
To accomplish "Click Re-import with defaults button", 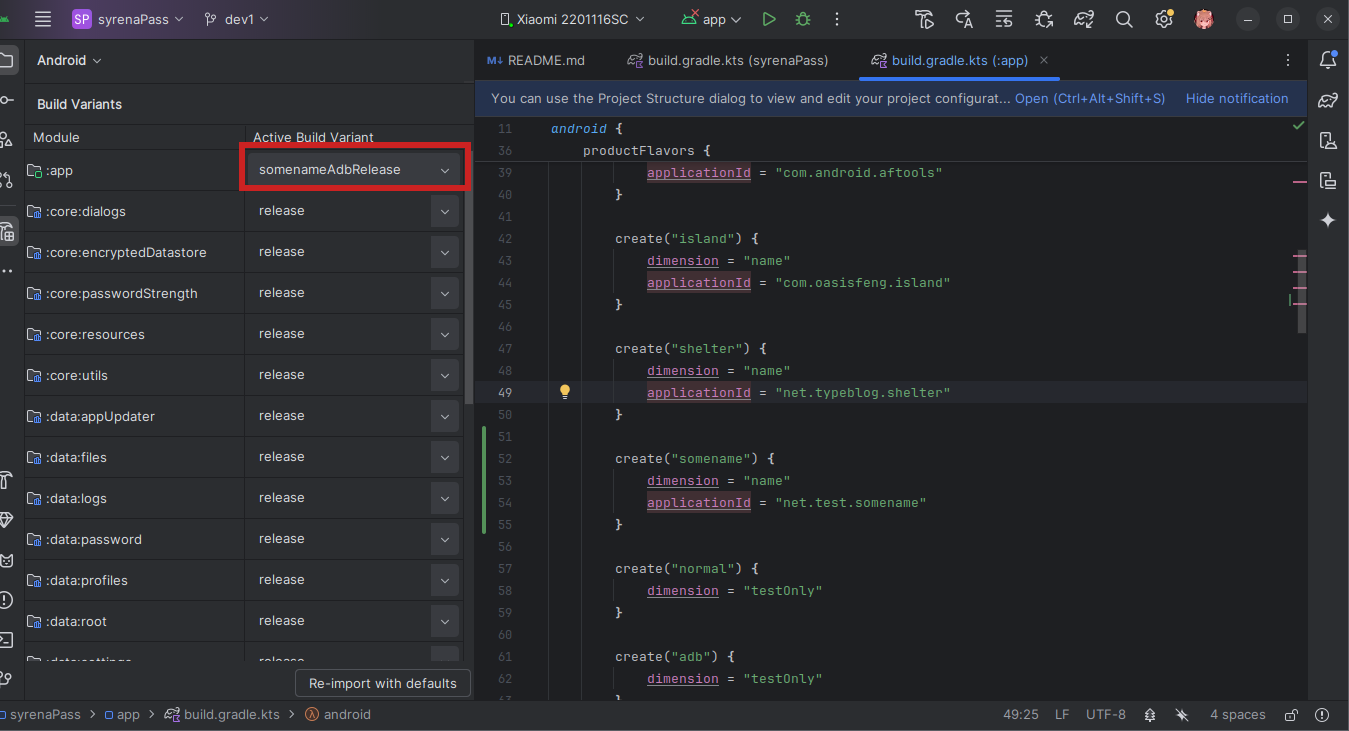I will click(x=383, y=683).
